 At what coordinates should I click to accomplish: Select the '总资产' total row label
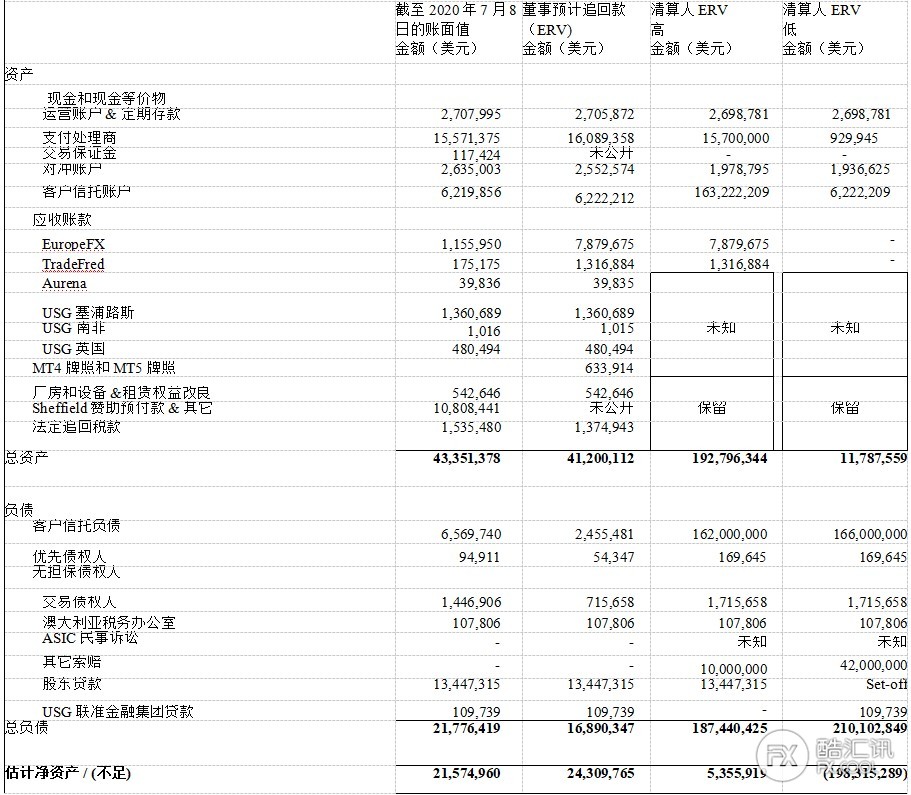point(26,457)
